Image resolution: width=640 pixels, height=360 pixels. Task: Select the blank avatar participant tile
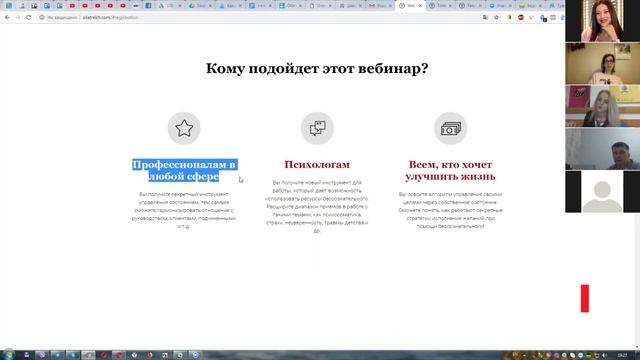click(x=602, y=191)
